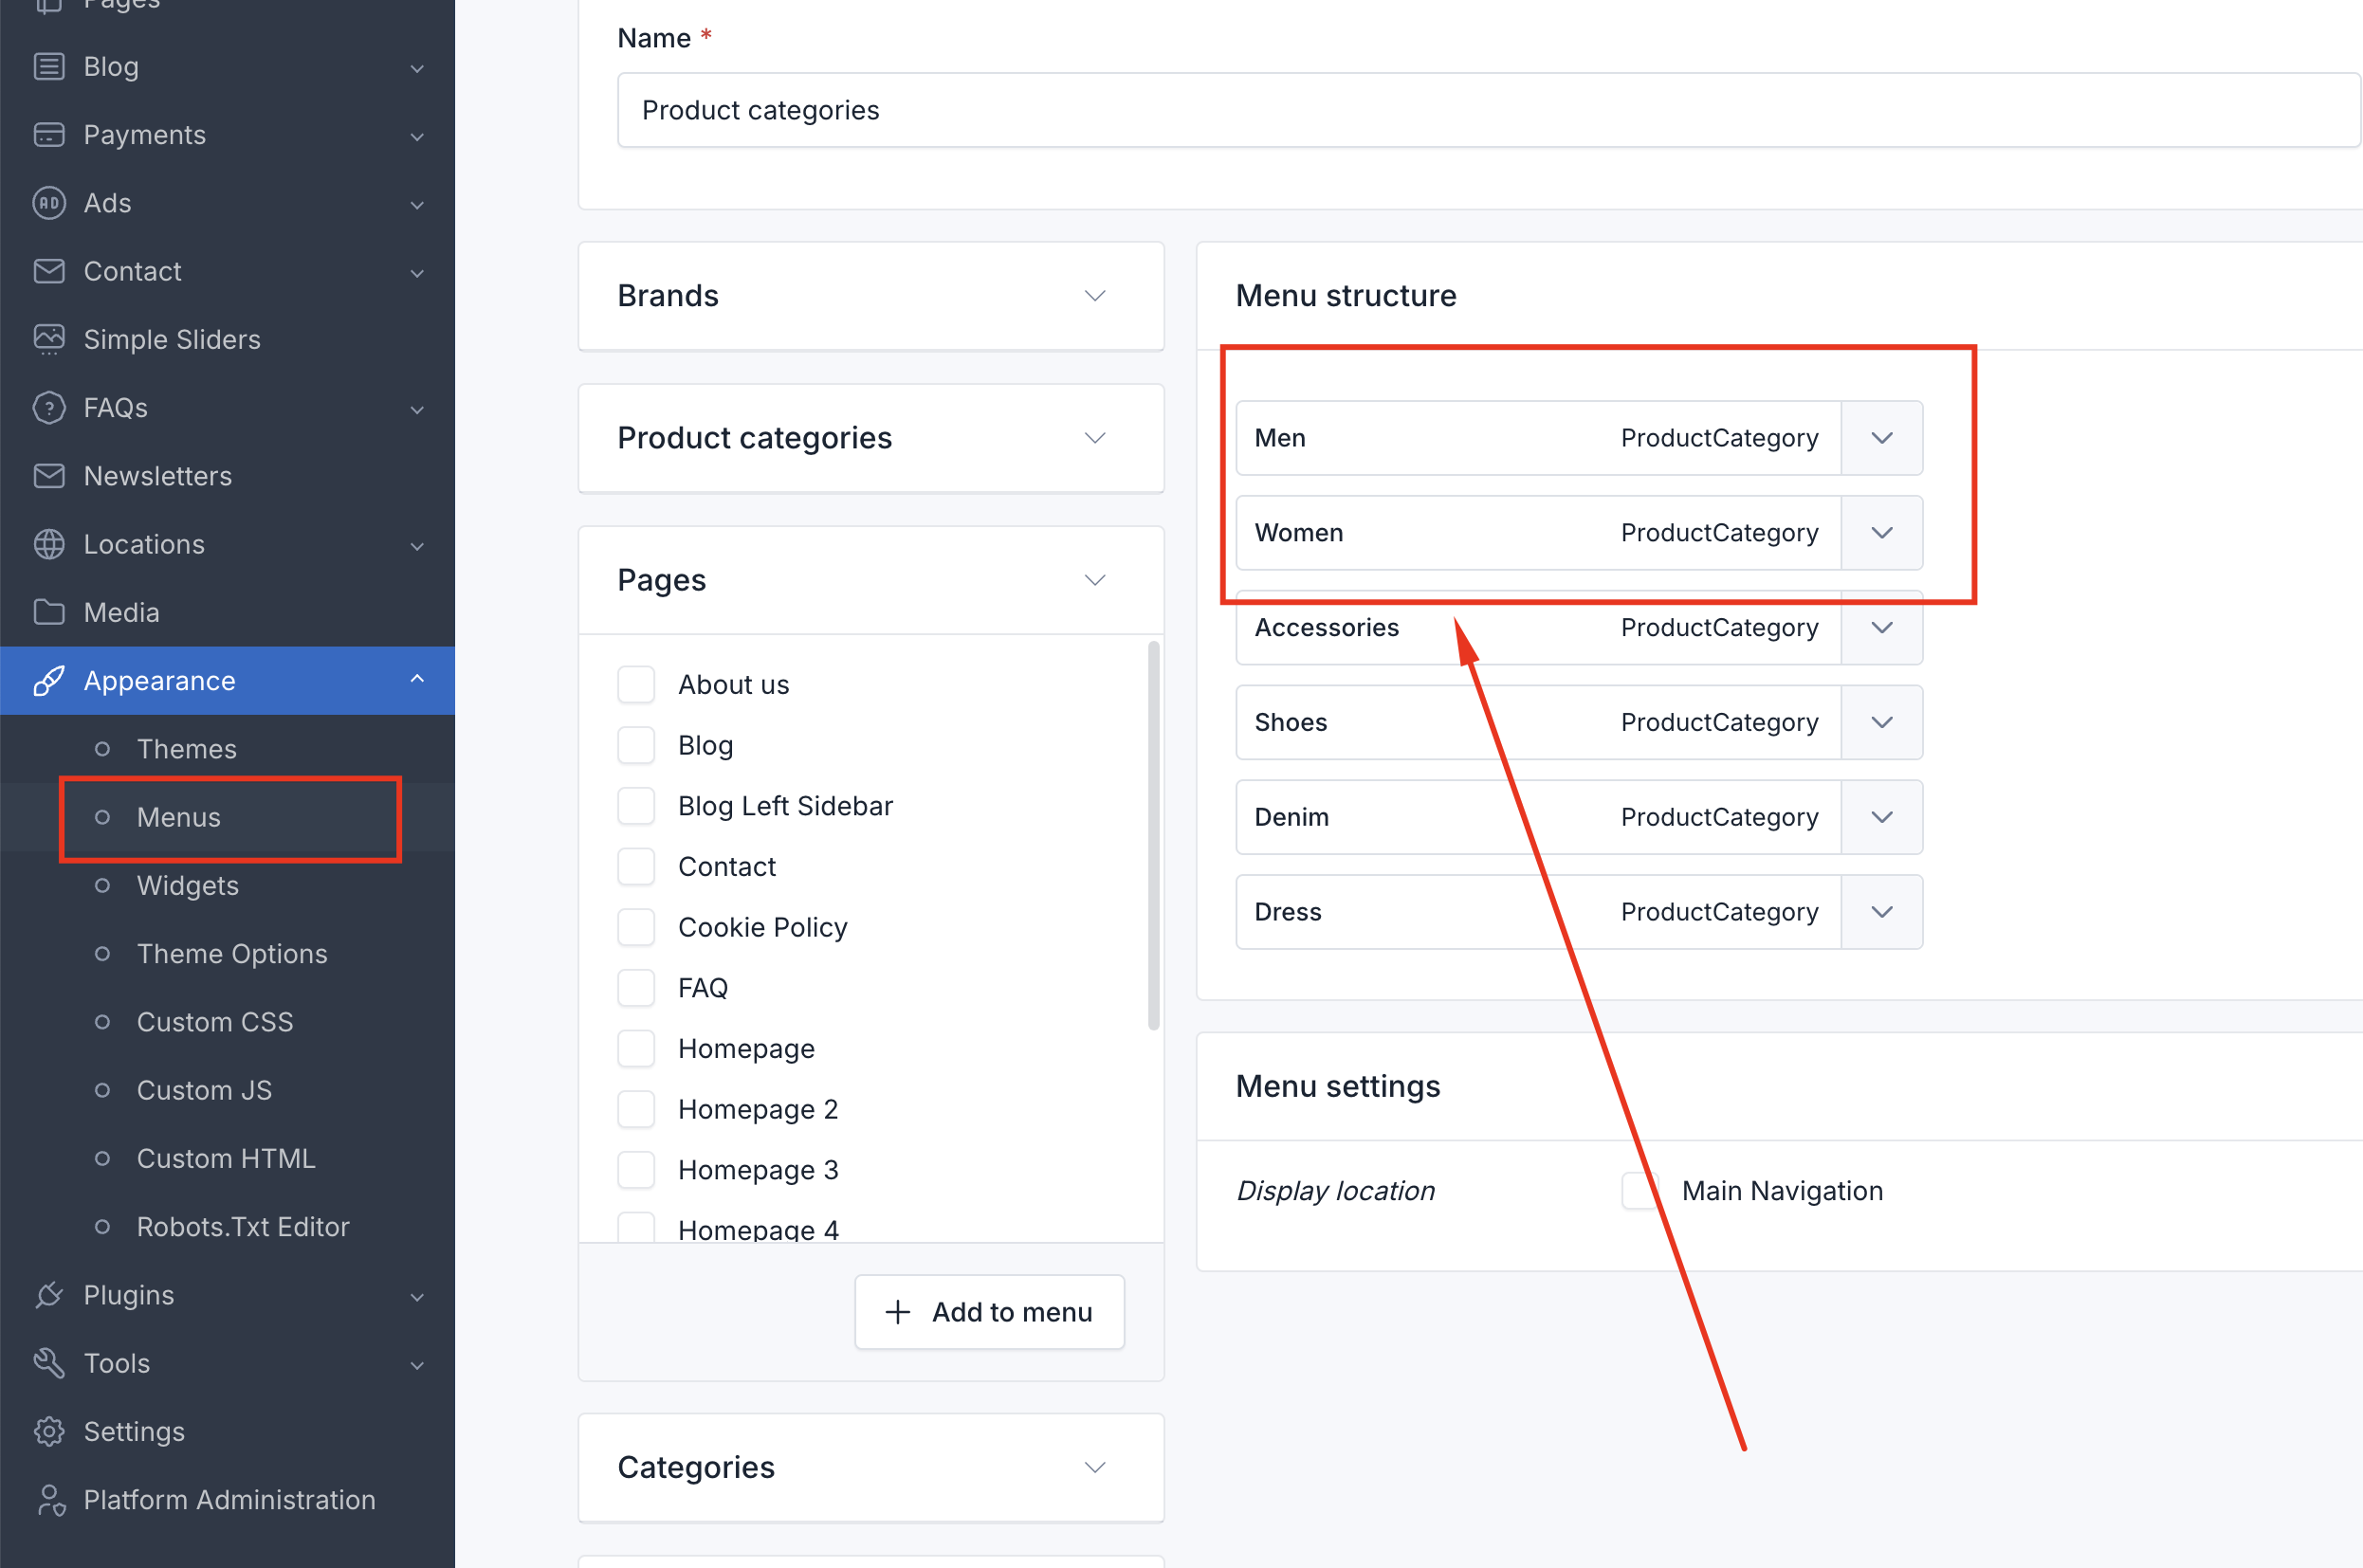Click the menu Name input field
Screen dimensions: 2363x1568
click(x=1487, y=110)
